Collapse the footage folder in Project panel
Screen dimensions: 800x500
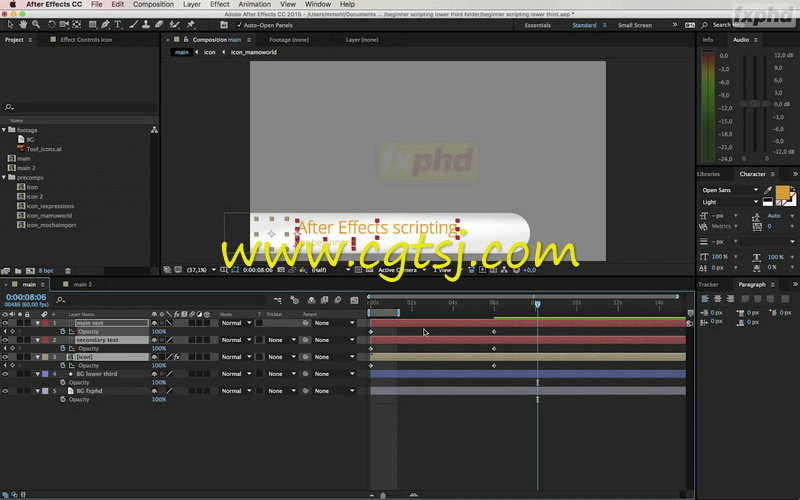click(4, 130)
